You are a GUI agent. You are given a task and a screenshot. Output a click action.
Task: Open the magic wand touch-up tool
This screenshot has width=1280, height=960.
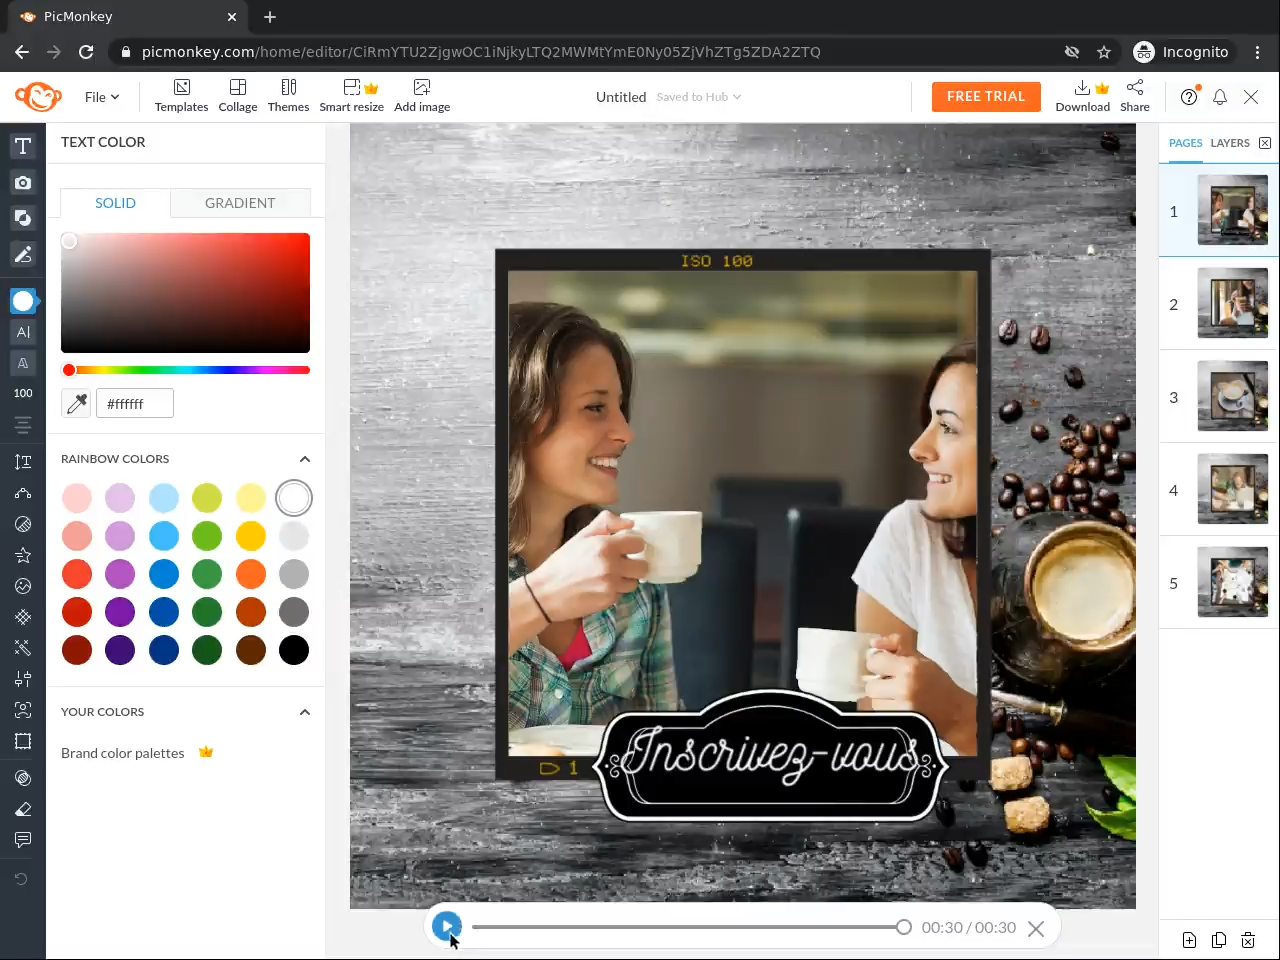click(x=23, y=648)
